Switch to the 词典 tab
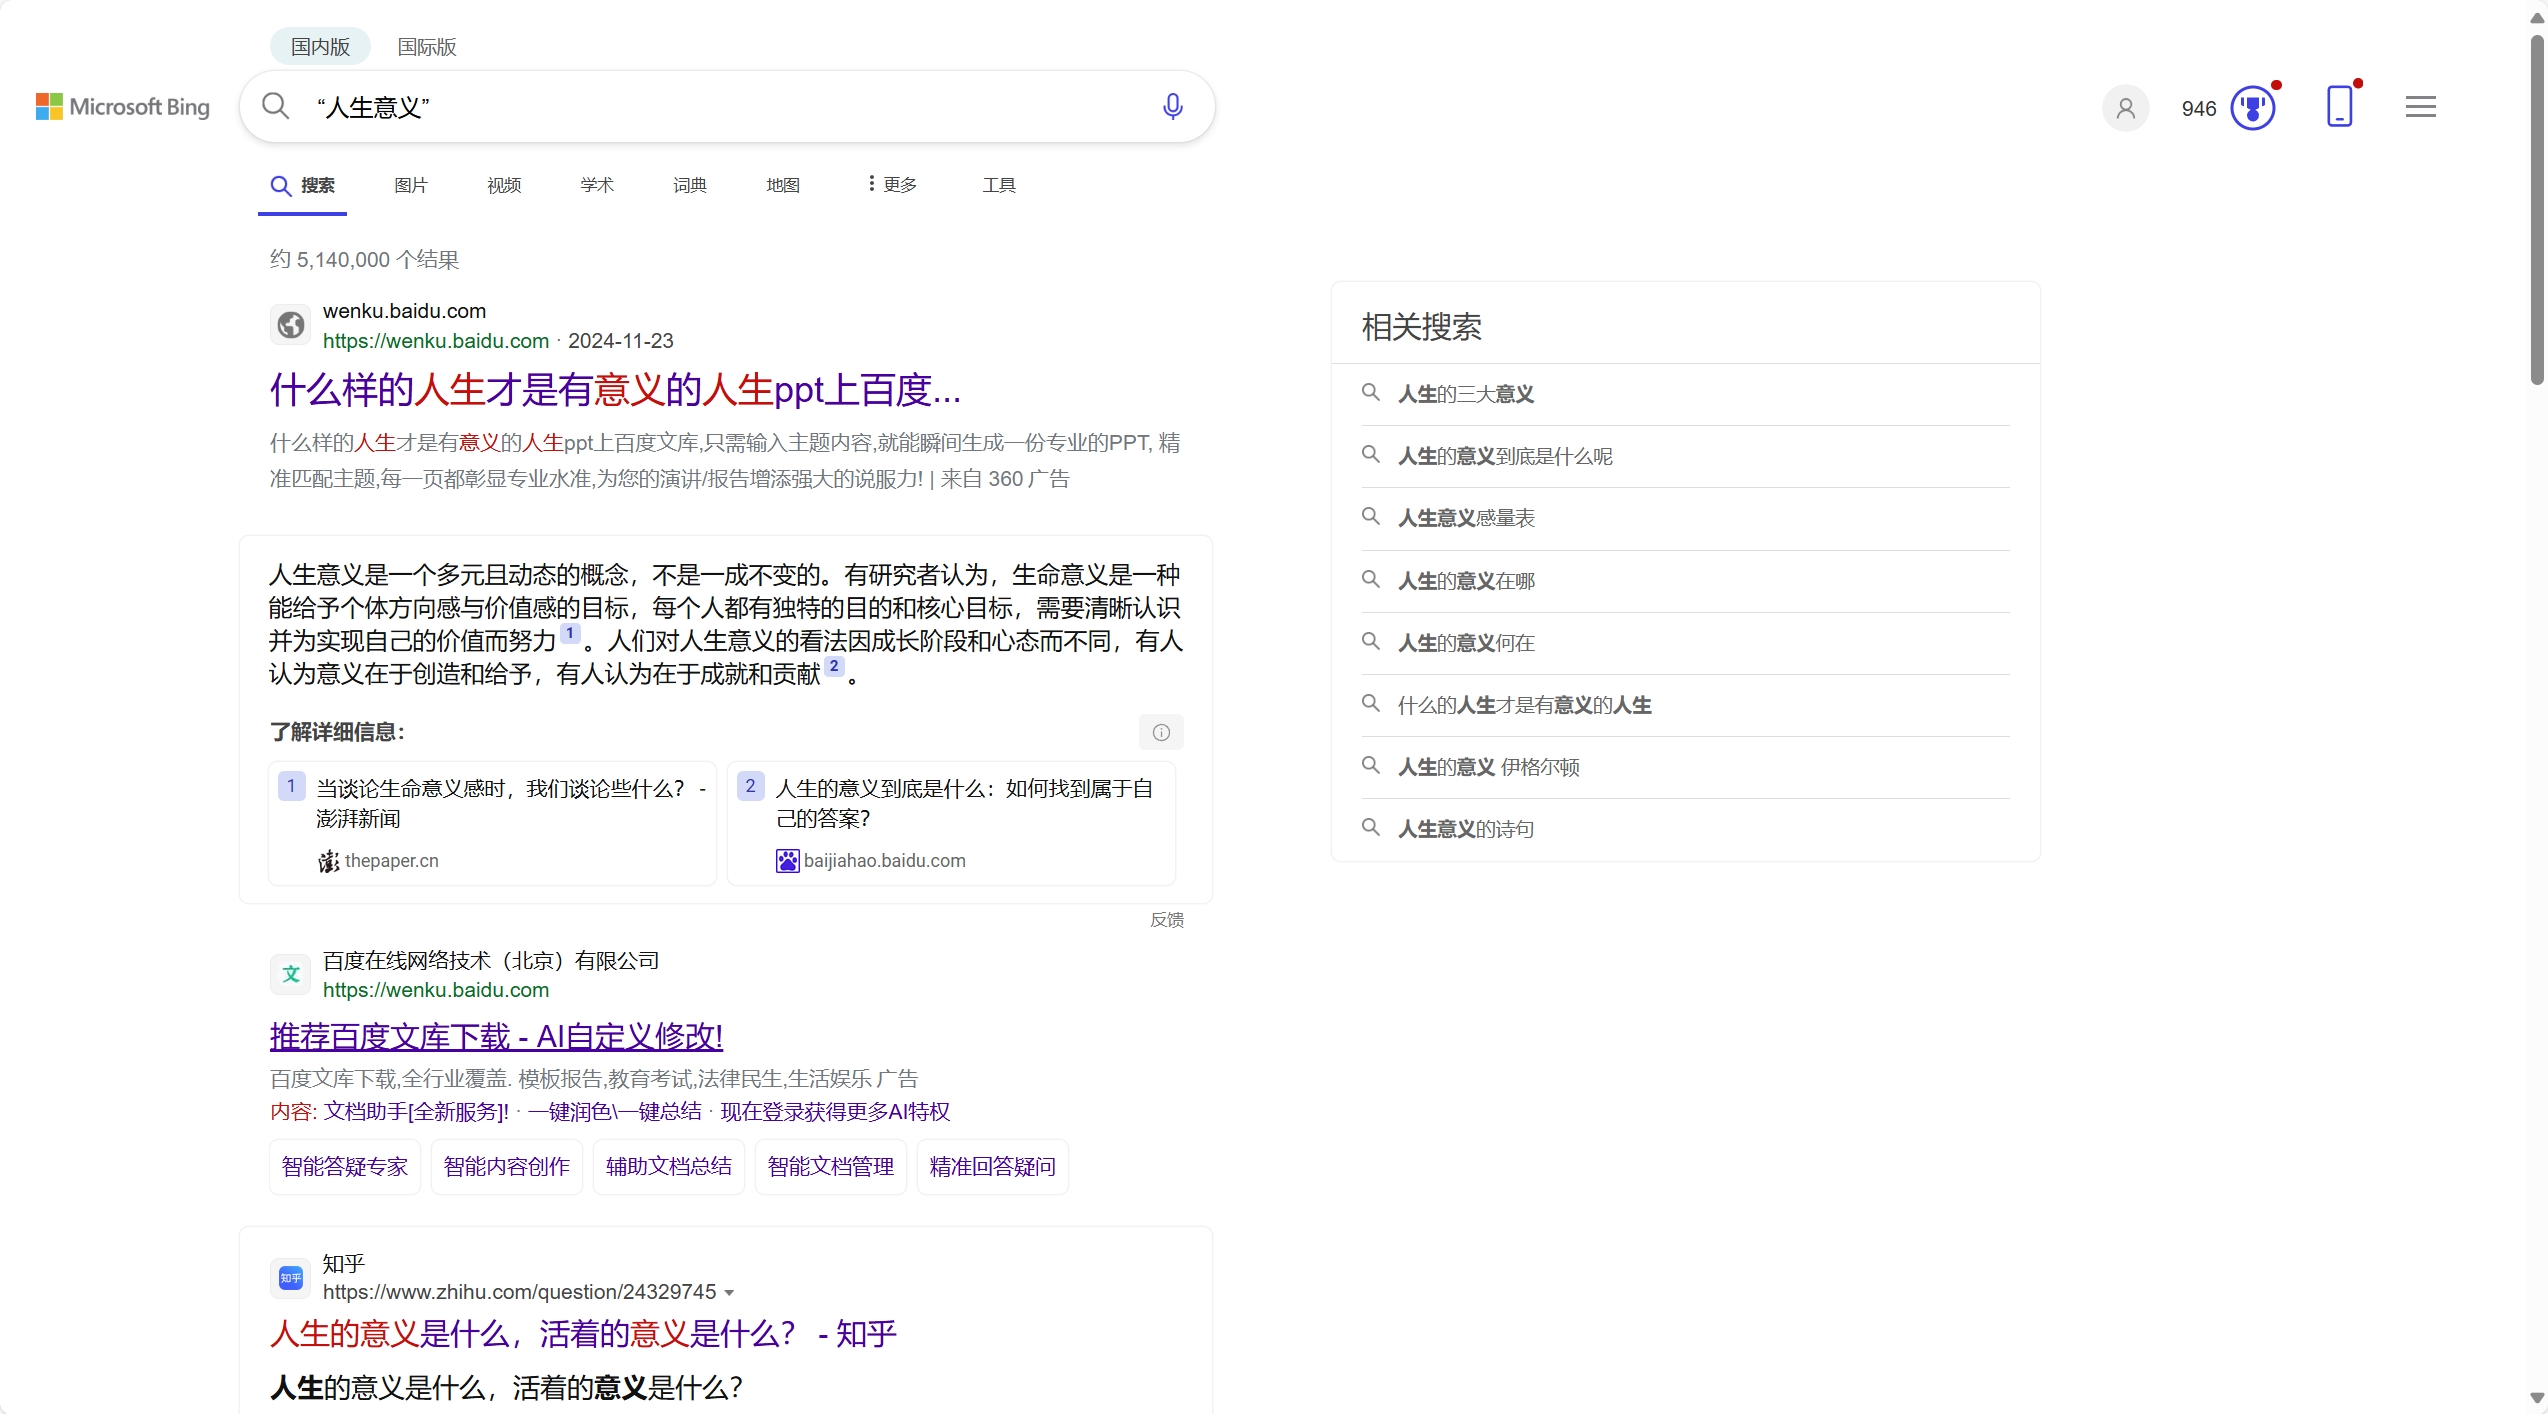Image resolution: width=2548 pixels, height=1414 pixels. pos(690,185)
